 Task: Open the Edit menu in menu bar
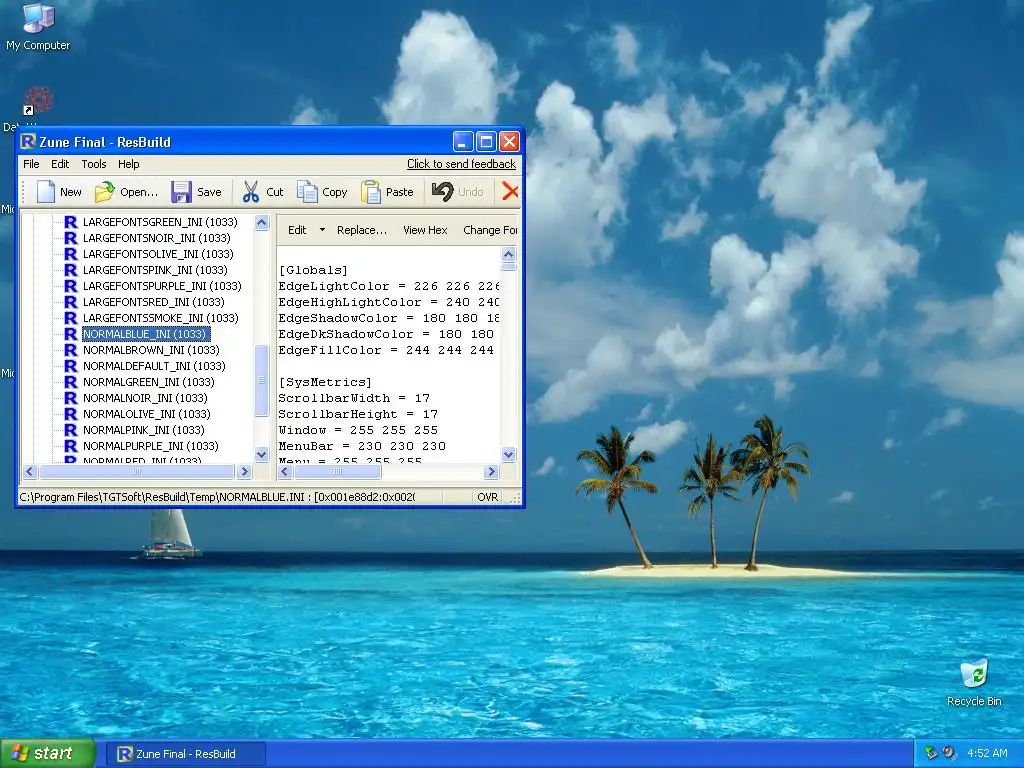[60, 164]
